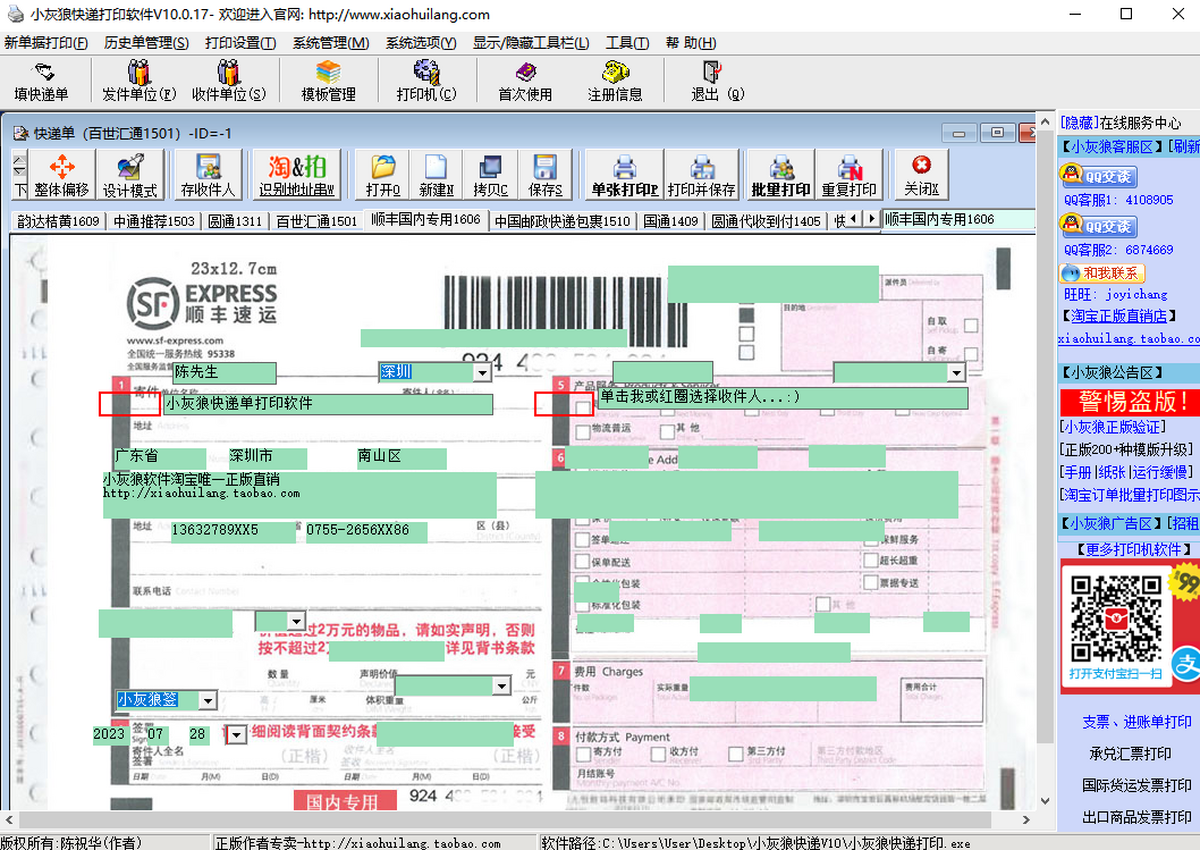Image resolution: width=1200 pixels, height=850 pixels.
Task: Click 重复打印 reprint icon
Action: pos(849,176)
